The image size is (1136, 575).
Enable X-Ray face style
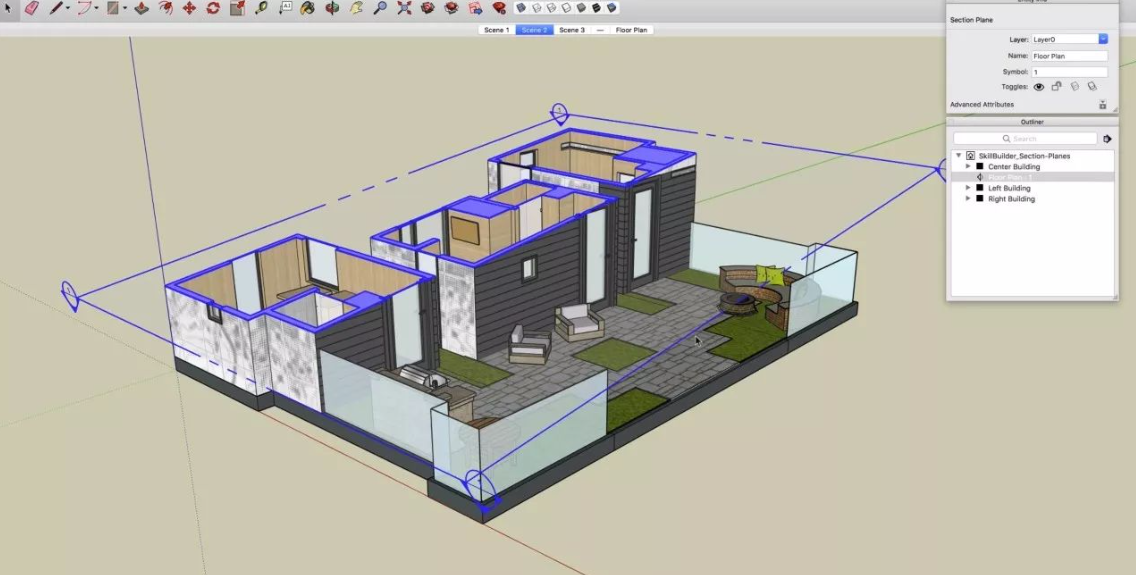[521, 8]
